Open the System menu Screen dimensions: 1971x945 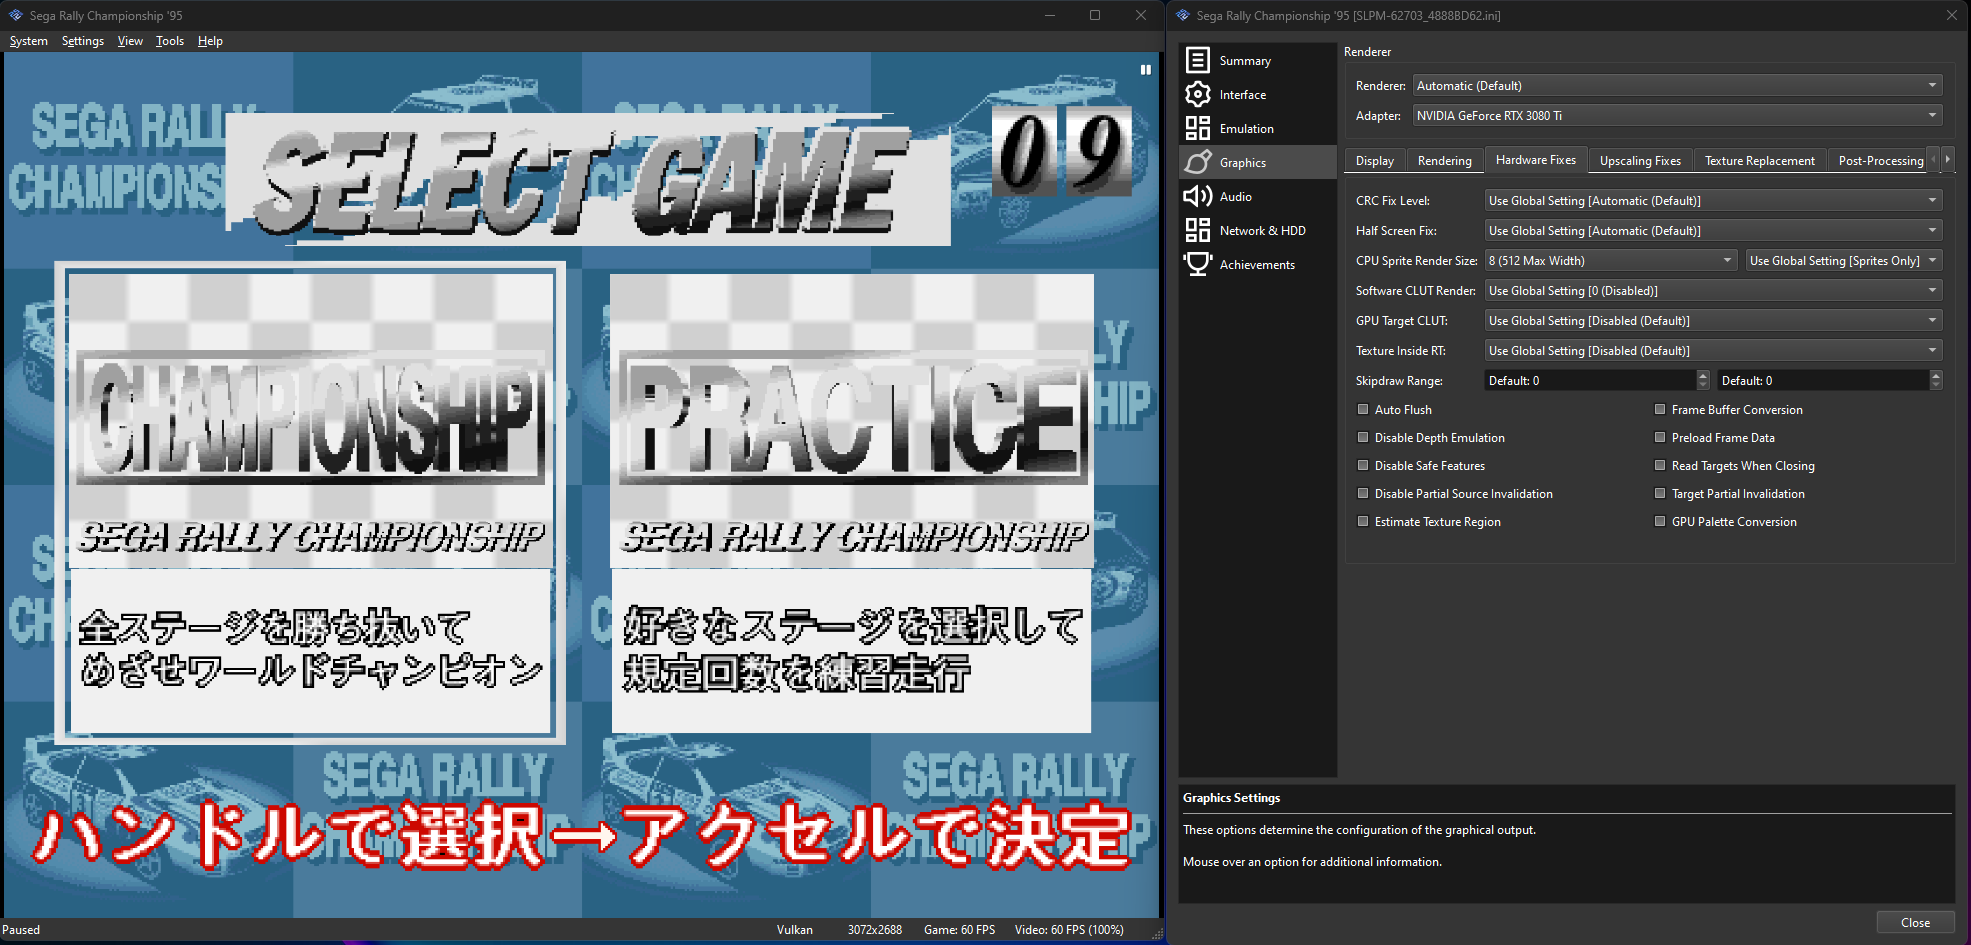coord(28,41)
